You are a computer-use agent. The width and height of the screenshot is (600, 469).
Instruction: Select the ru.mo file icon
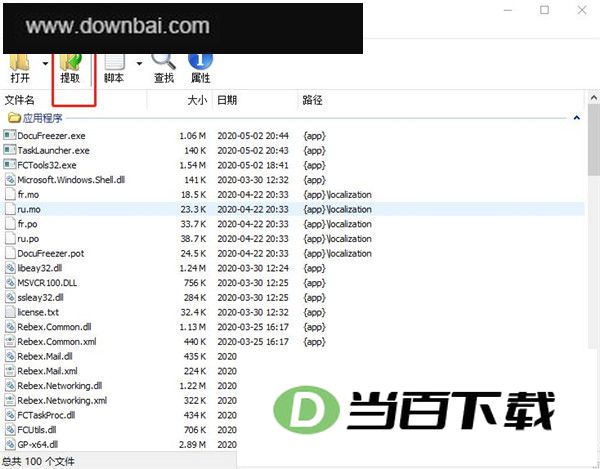[x=10, y=209]
